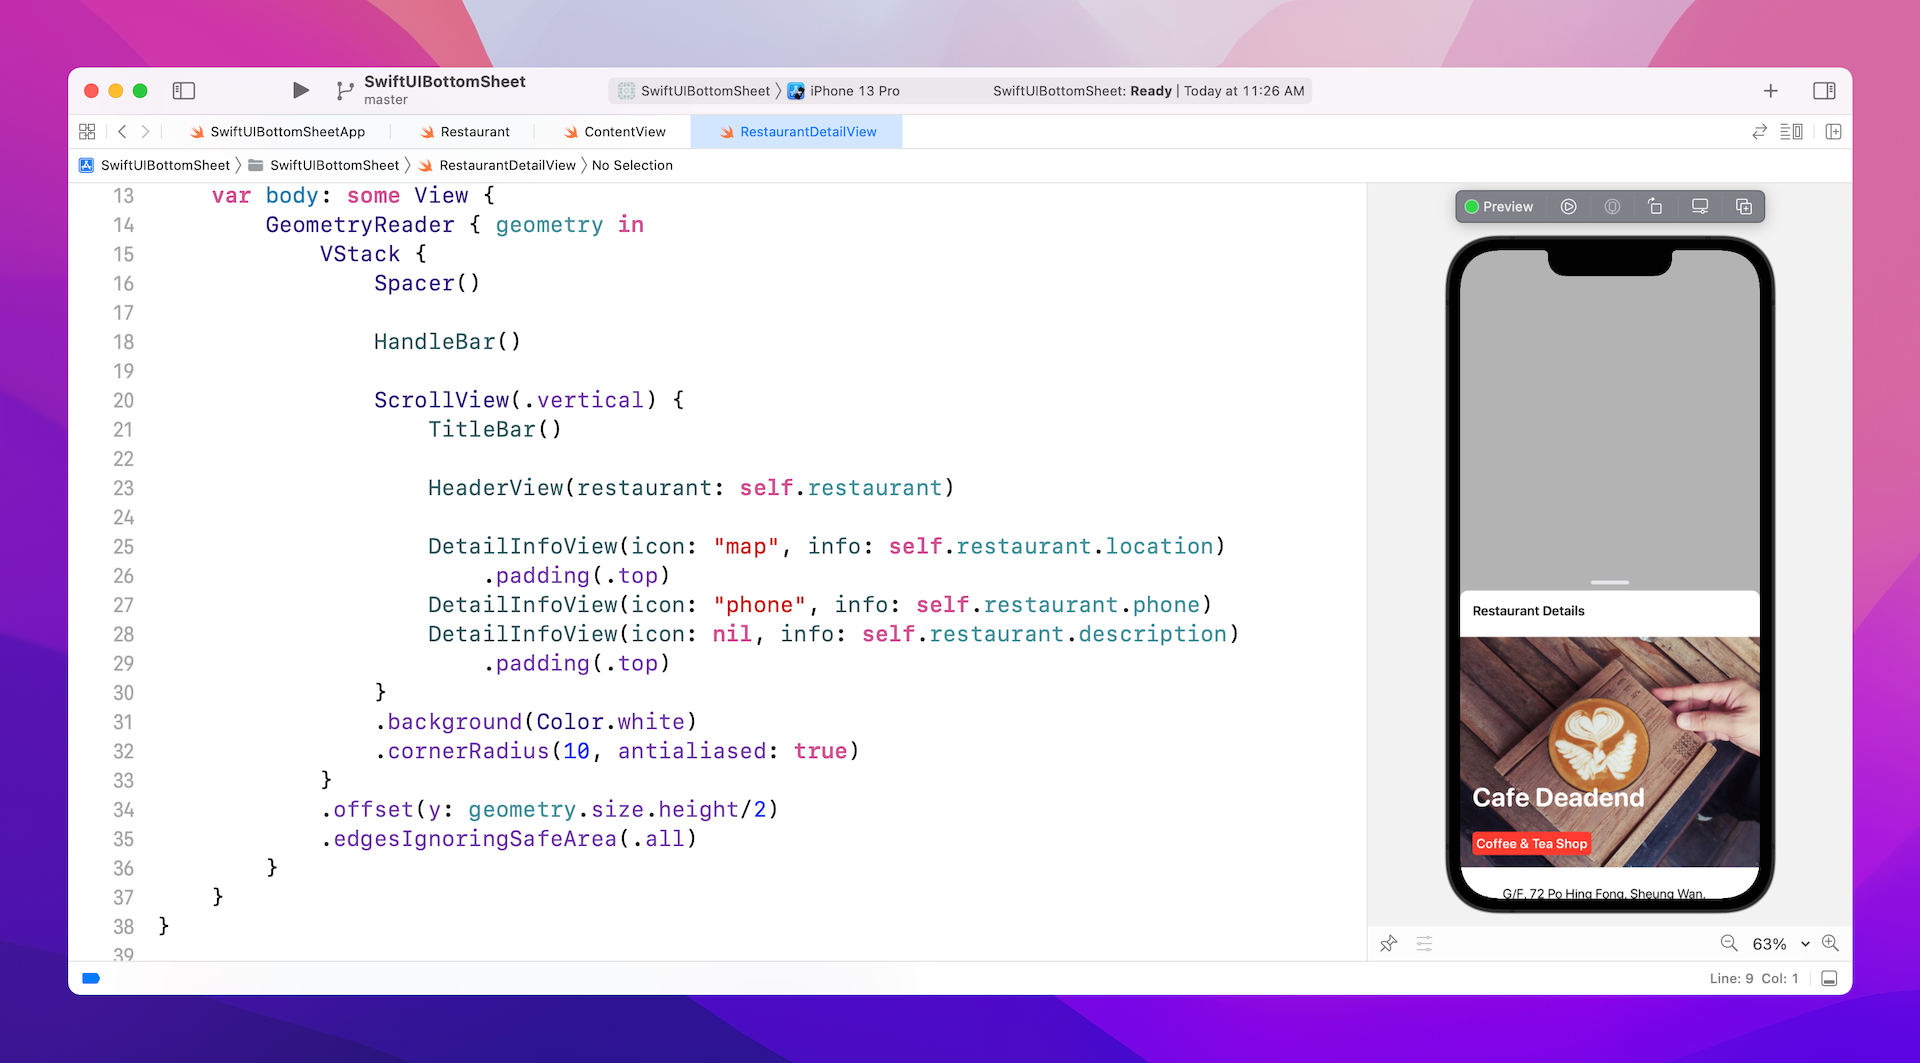Click the bottom sheet handle bar in preview

pos(1609,582)
